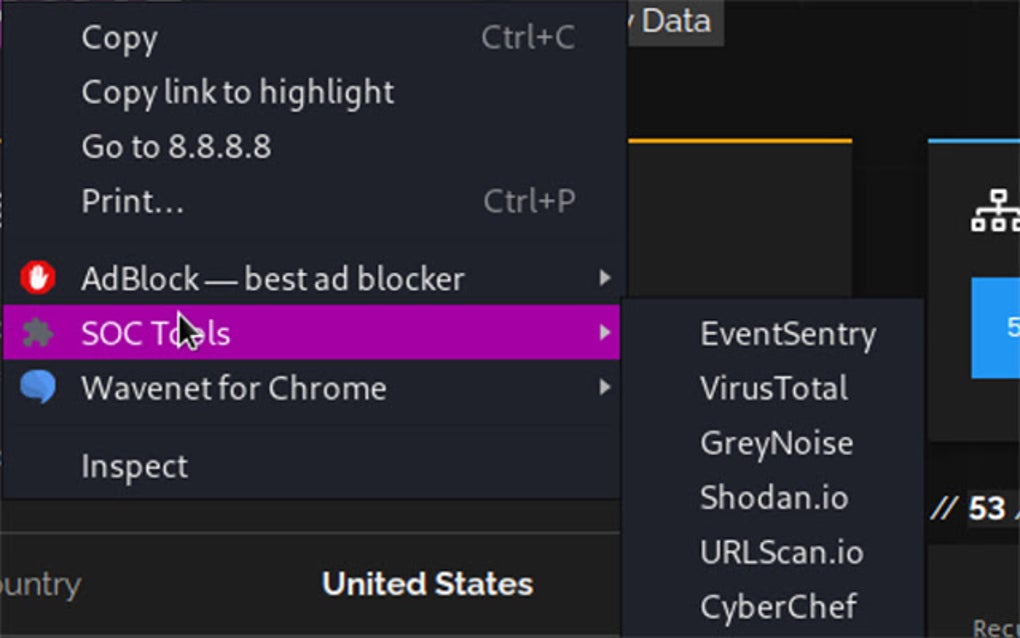This screenshot has width=1020, height=638.
Task: Click the United States country value
Action: [427, 584]
